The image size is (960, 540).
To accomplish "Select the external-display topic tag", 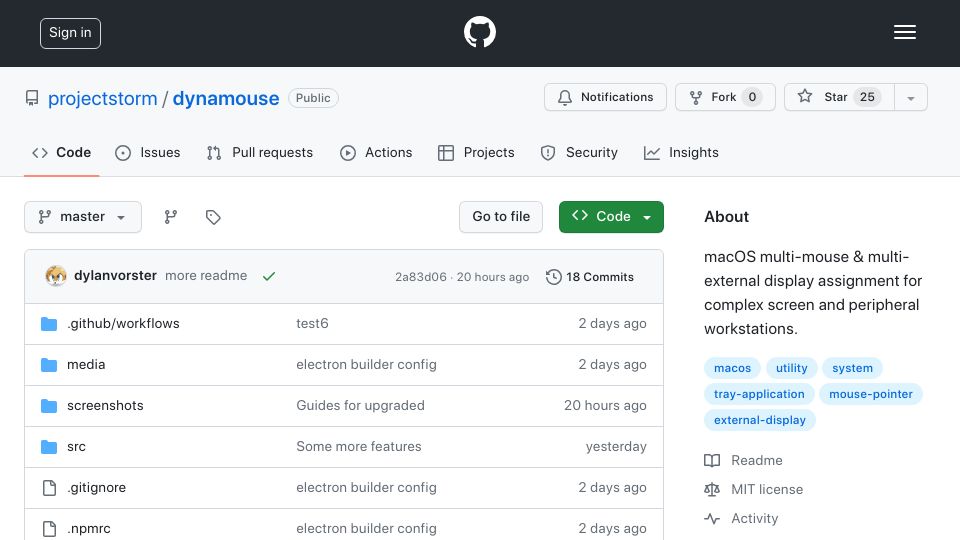I will (x=760, y=421).
